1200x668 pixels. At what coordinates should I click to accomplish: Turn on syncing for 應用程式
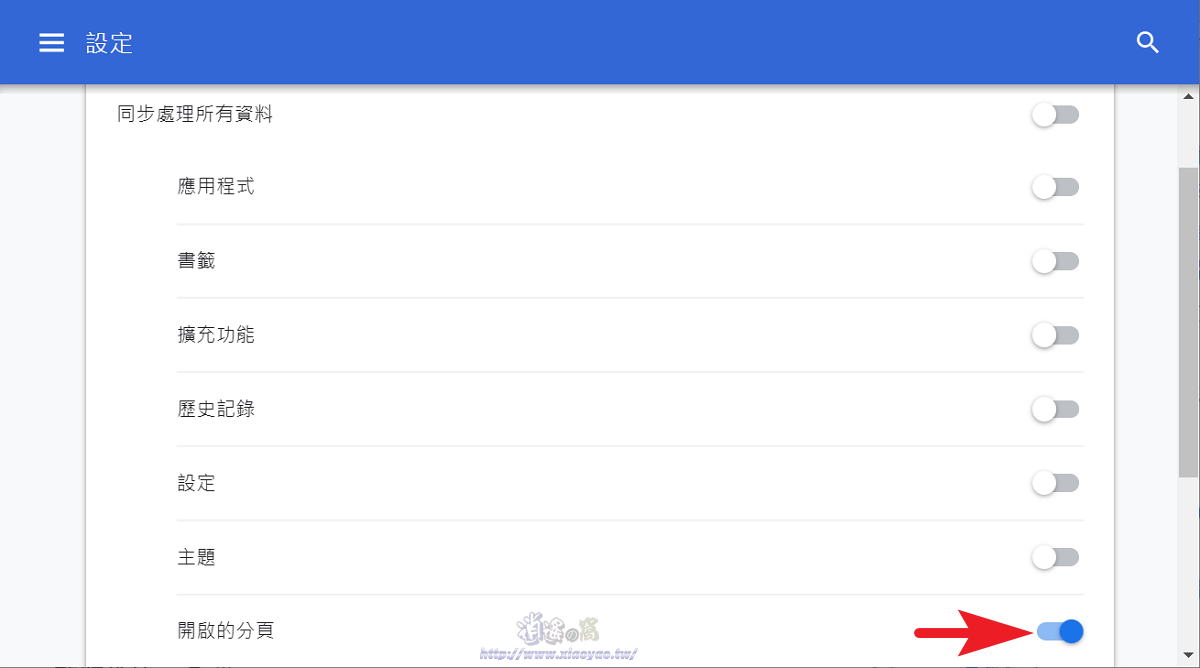(x=1055, y=187)
